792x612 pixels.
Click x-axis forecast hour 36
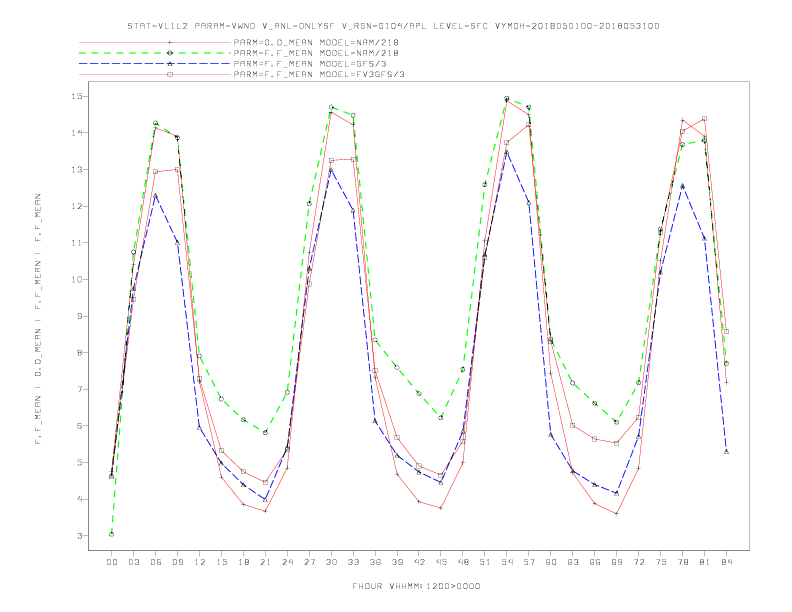pyautogui.click(x=375, y=562)
